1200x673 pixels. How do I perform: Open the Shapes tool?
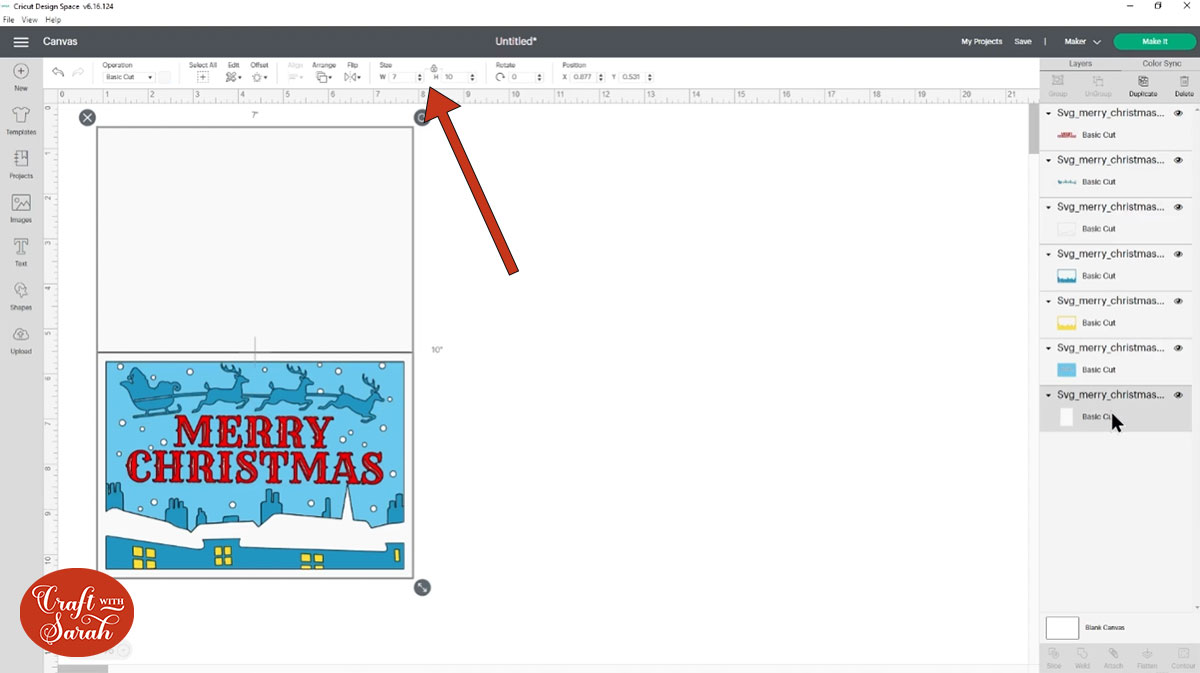pos(21,296)
